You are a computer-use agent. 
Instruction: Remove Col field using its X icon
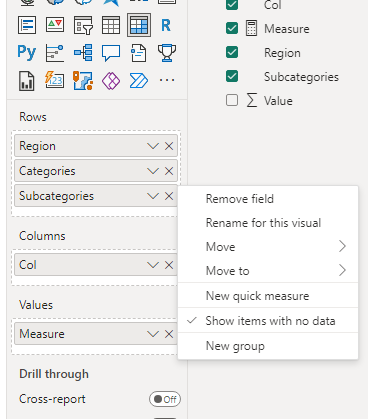[x=169, y=265]
